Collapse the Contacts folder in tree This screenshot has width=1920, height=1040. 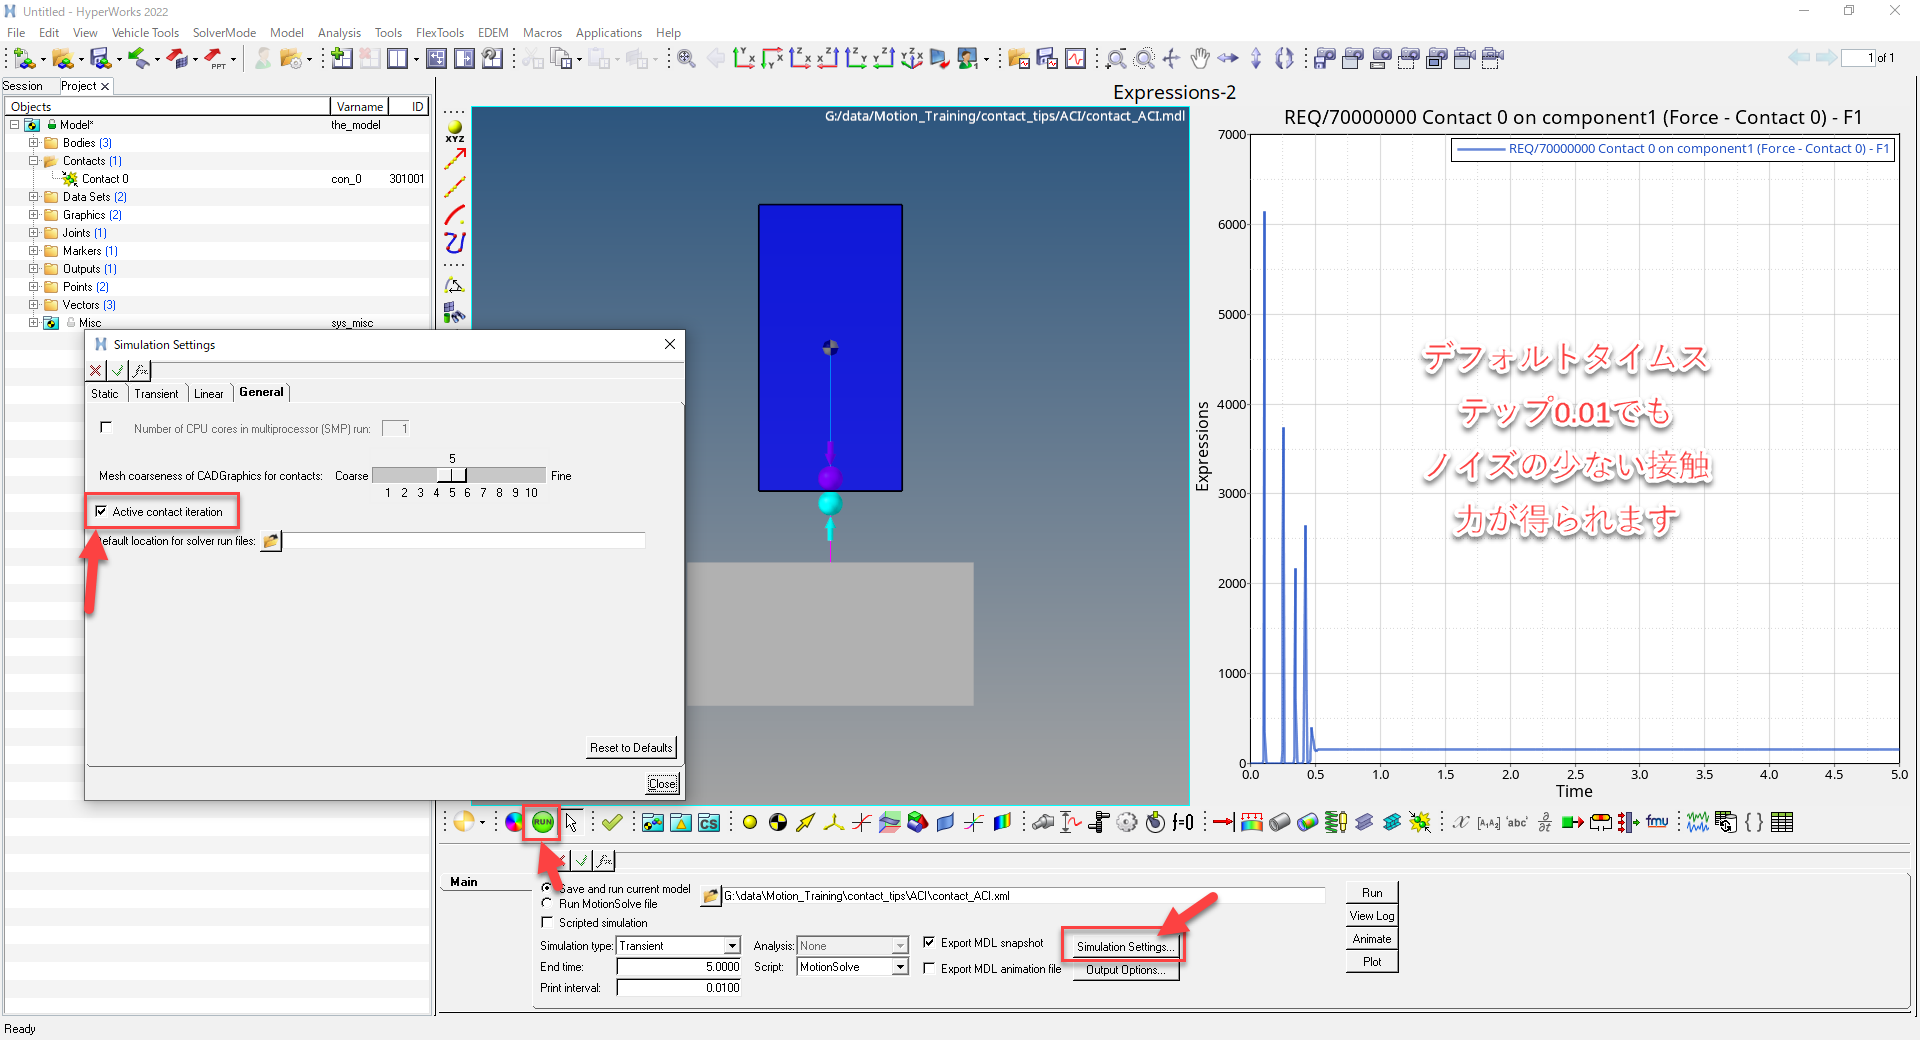(34, 161)
